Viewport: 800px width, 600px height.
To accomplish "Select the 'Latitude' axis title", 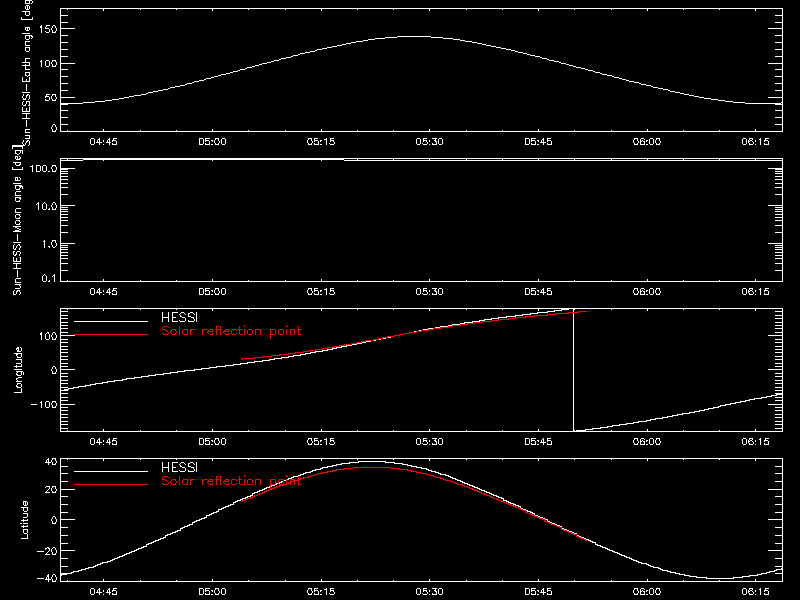I will click(24, 520).
